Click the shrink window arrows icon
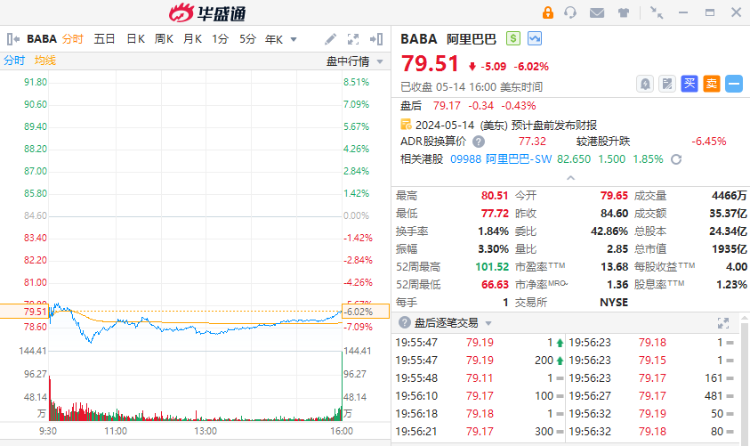Viewport: 750px width, 446px height. point(657,12)
